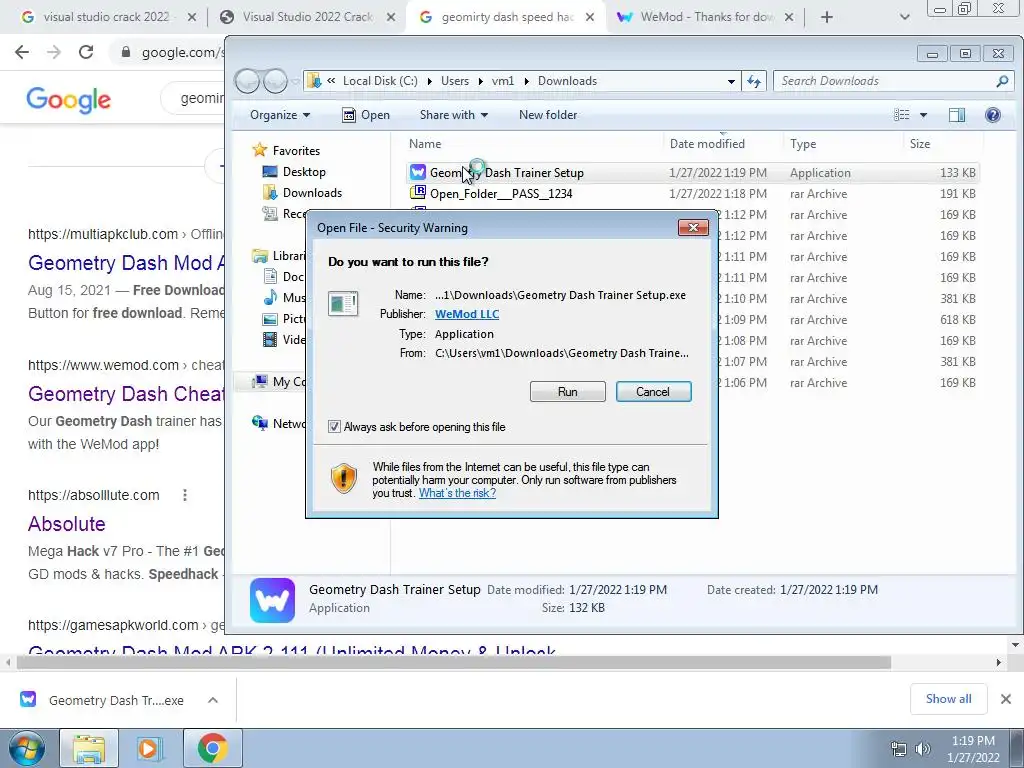This screenshot has height=768, width=1024.
Task: Click the refresh address bar button
Action: (x=754, y=81)
